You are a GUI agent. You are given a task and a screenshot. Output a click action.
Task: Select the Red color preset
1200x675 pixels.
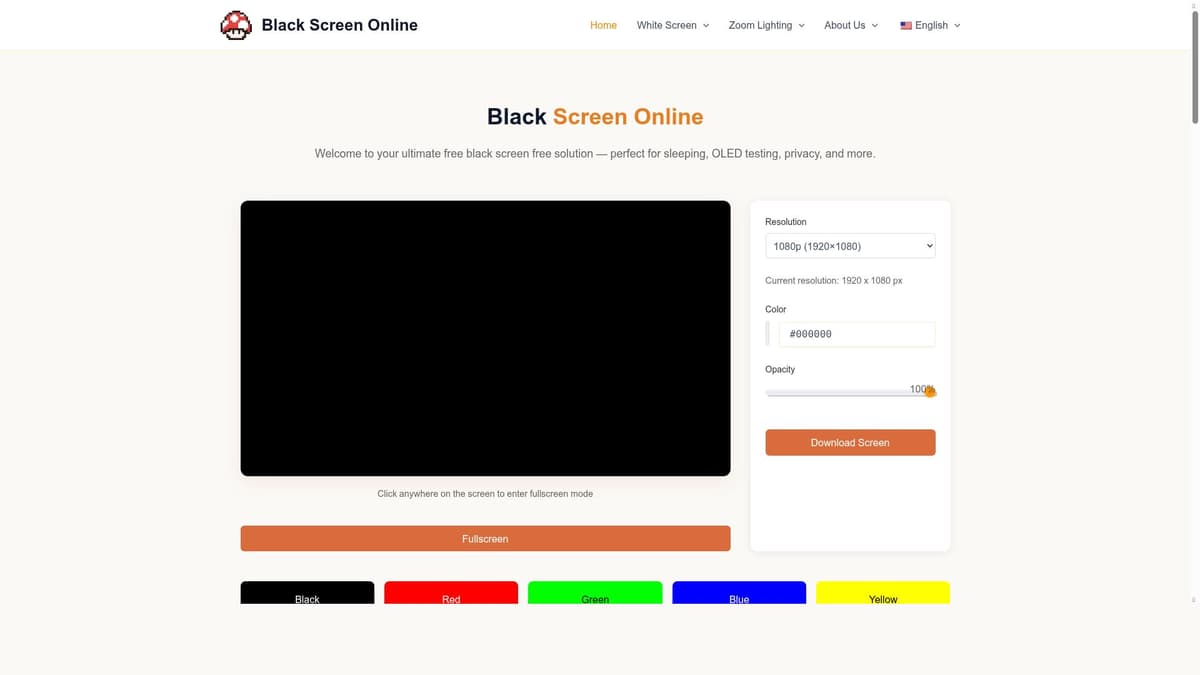451,592
